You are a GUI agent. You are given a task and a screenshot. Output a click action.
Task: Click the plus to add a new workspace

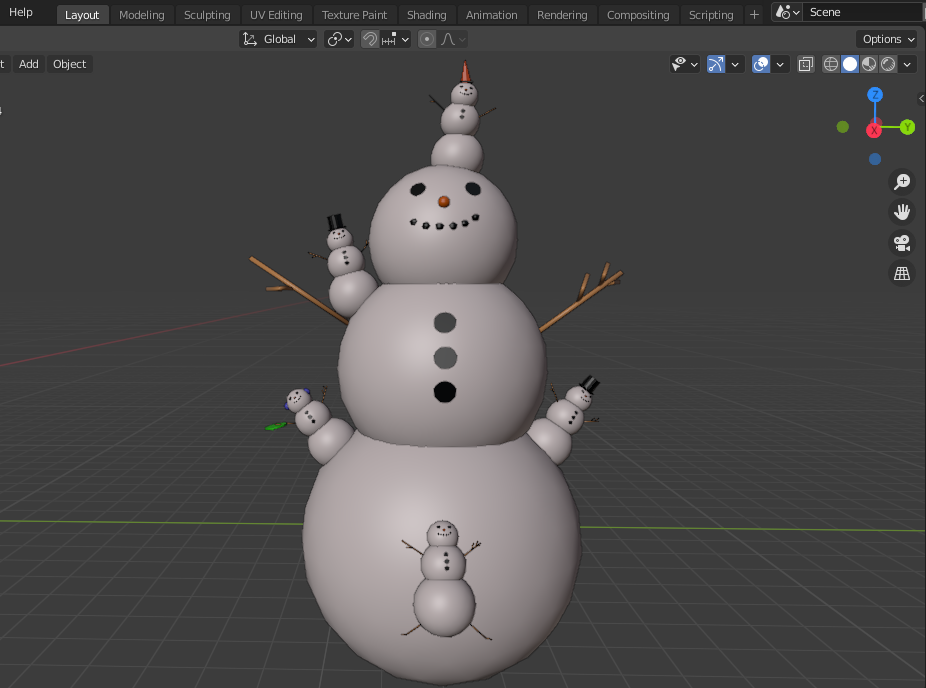[x=754, y=14]
